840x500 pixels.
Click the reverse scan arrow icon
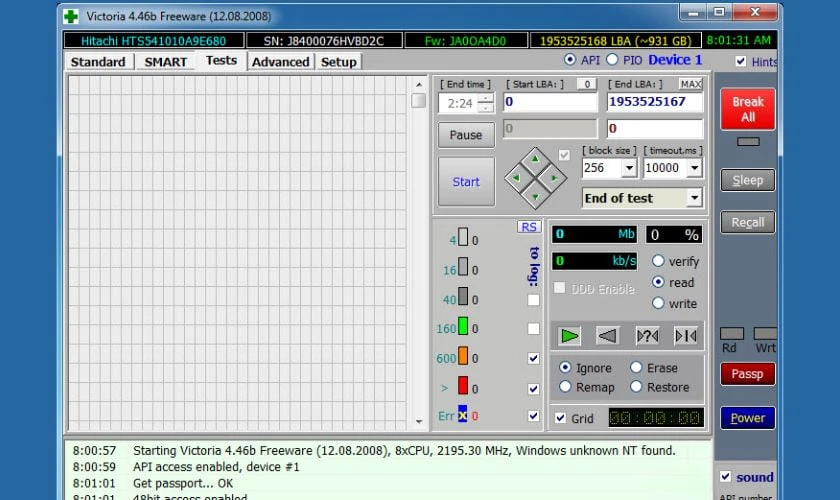tap(607, 336)
